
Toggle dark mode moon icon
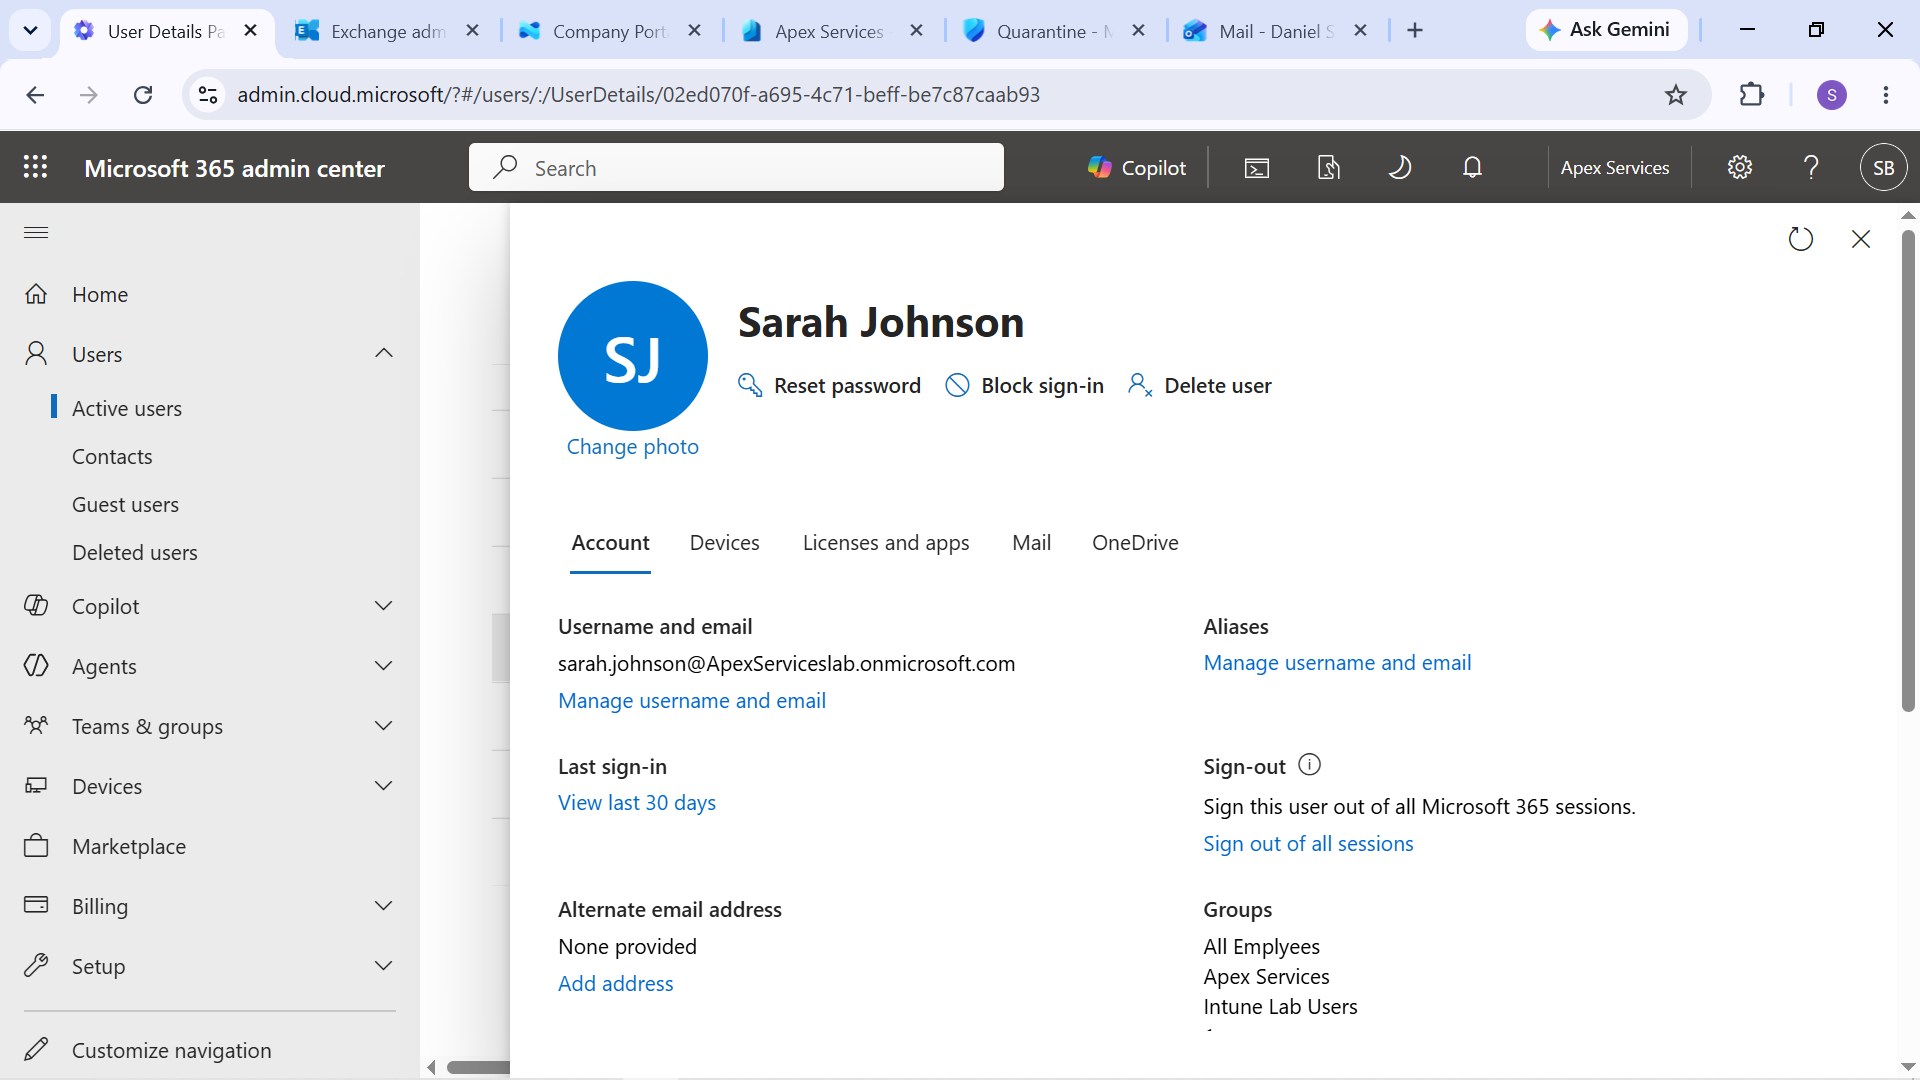pyautogui.click(x=1400, y=167)
